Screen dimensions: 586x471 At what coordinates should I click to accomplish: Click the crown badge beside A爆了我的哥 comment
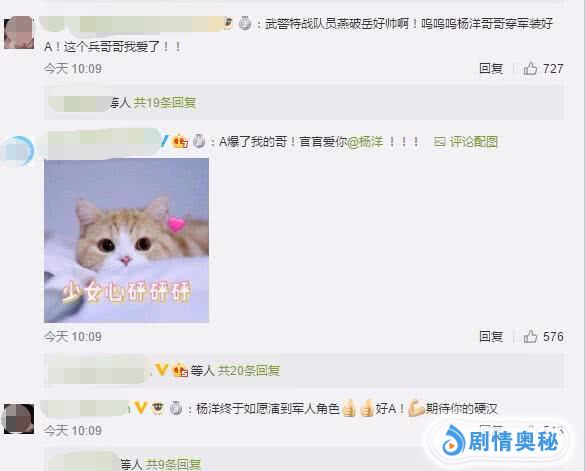(x=180, y=142)
